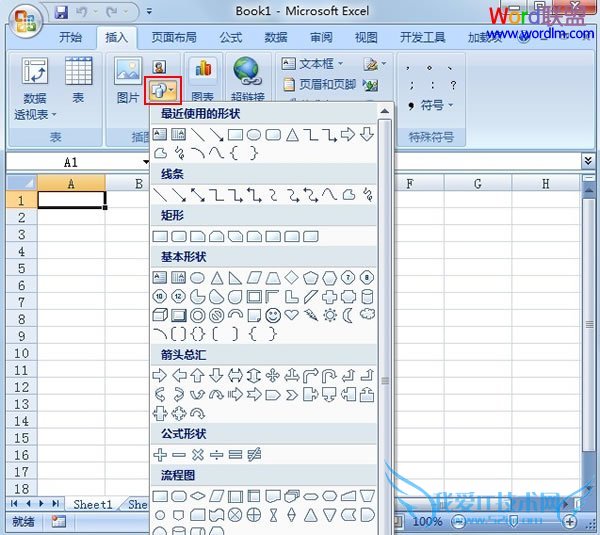
Task: Select the up arrow in 箭头总汇
Action: pos(197,375)
